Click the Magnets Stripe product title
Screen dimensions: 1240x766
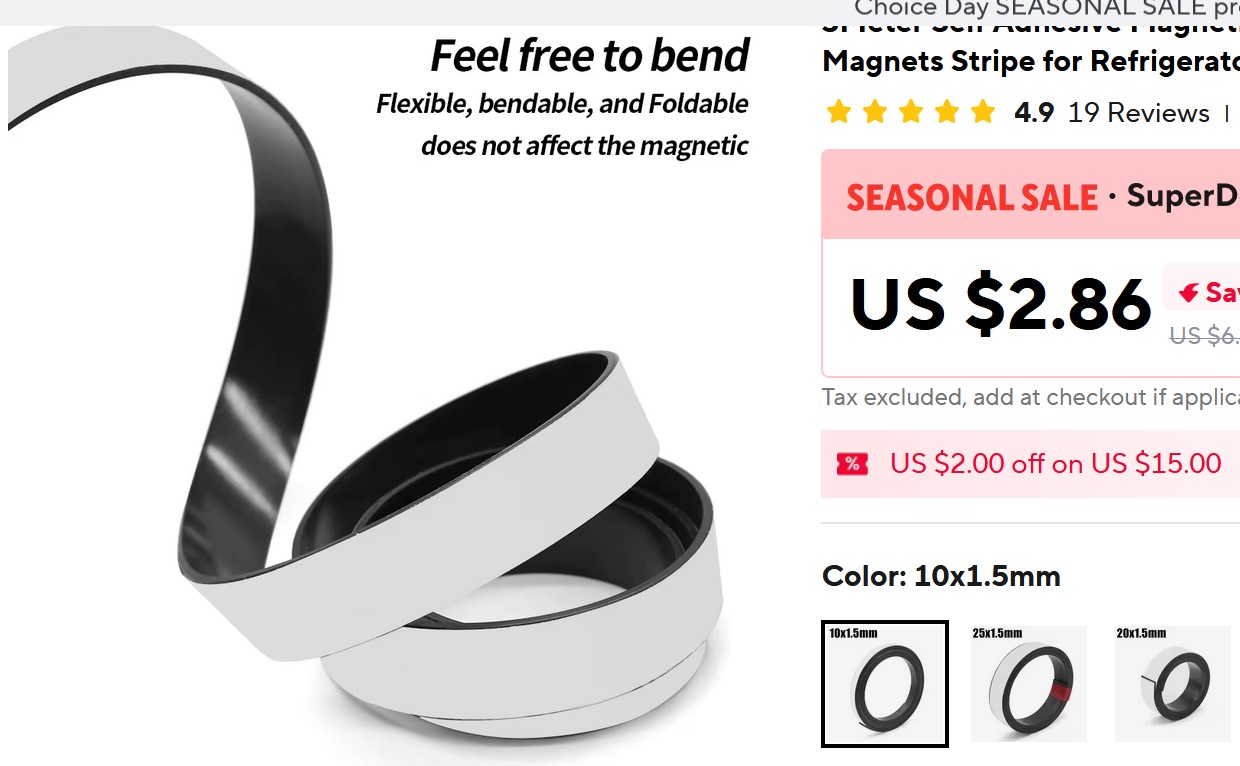(x=1031, y=61)
